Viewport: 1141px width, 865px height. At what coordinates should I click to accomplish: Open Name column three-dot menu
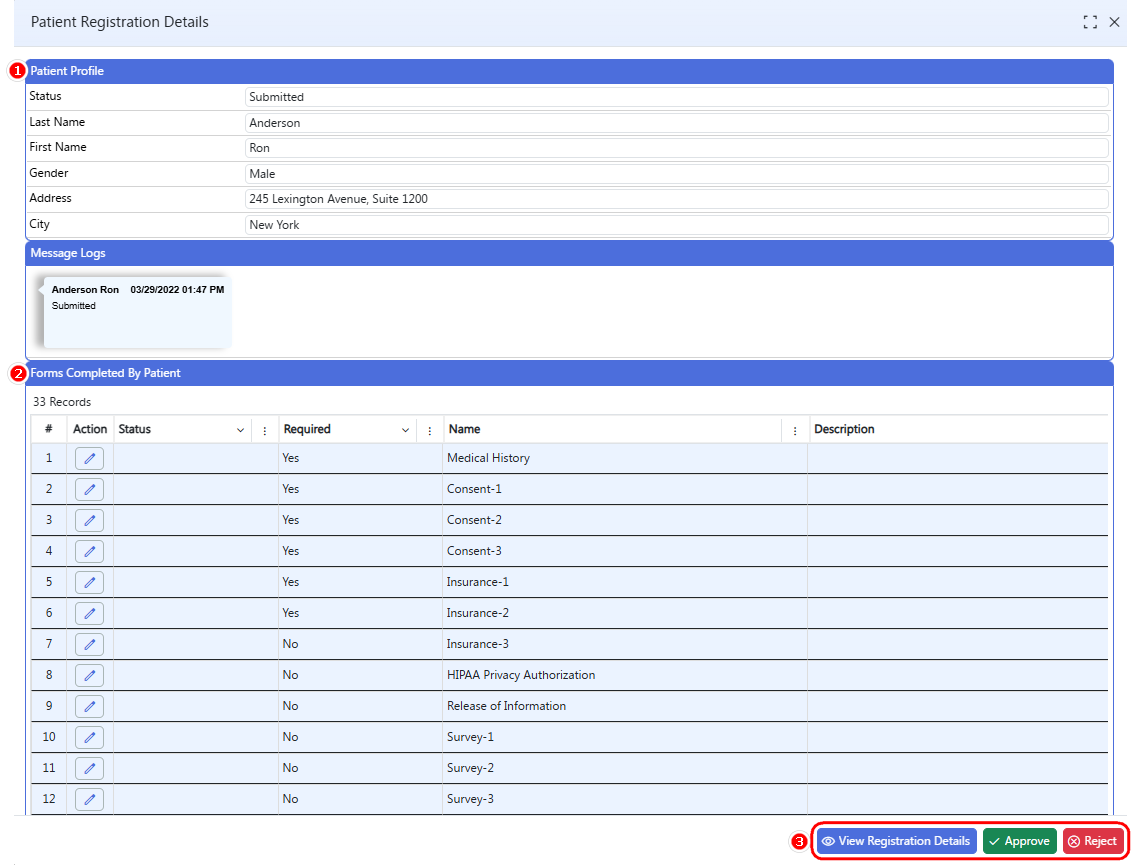[x=795, y=431]
